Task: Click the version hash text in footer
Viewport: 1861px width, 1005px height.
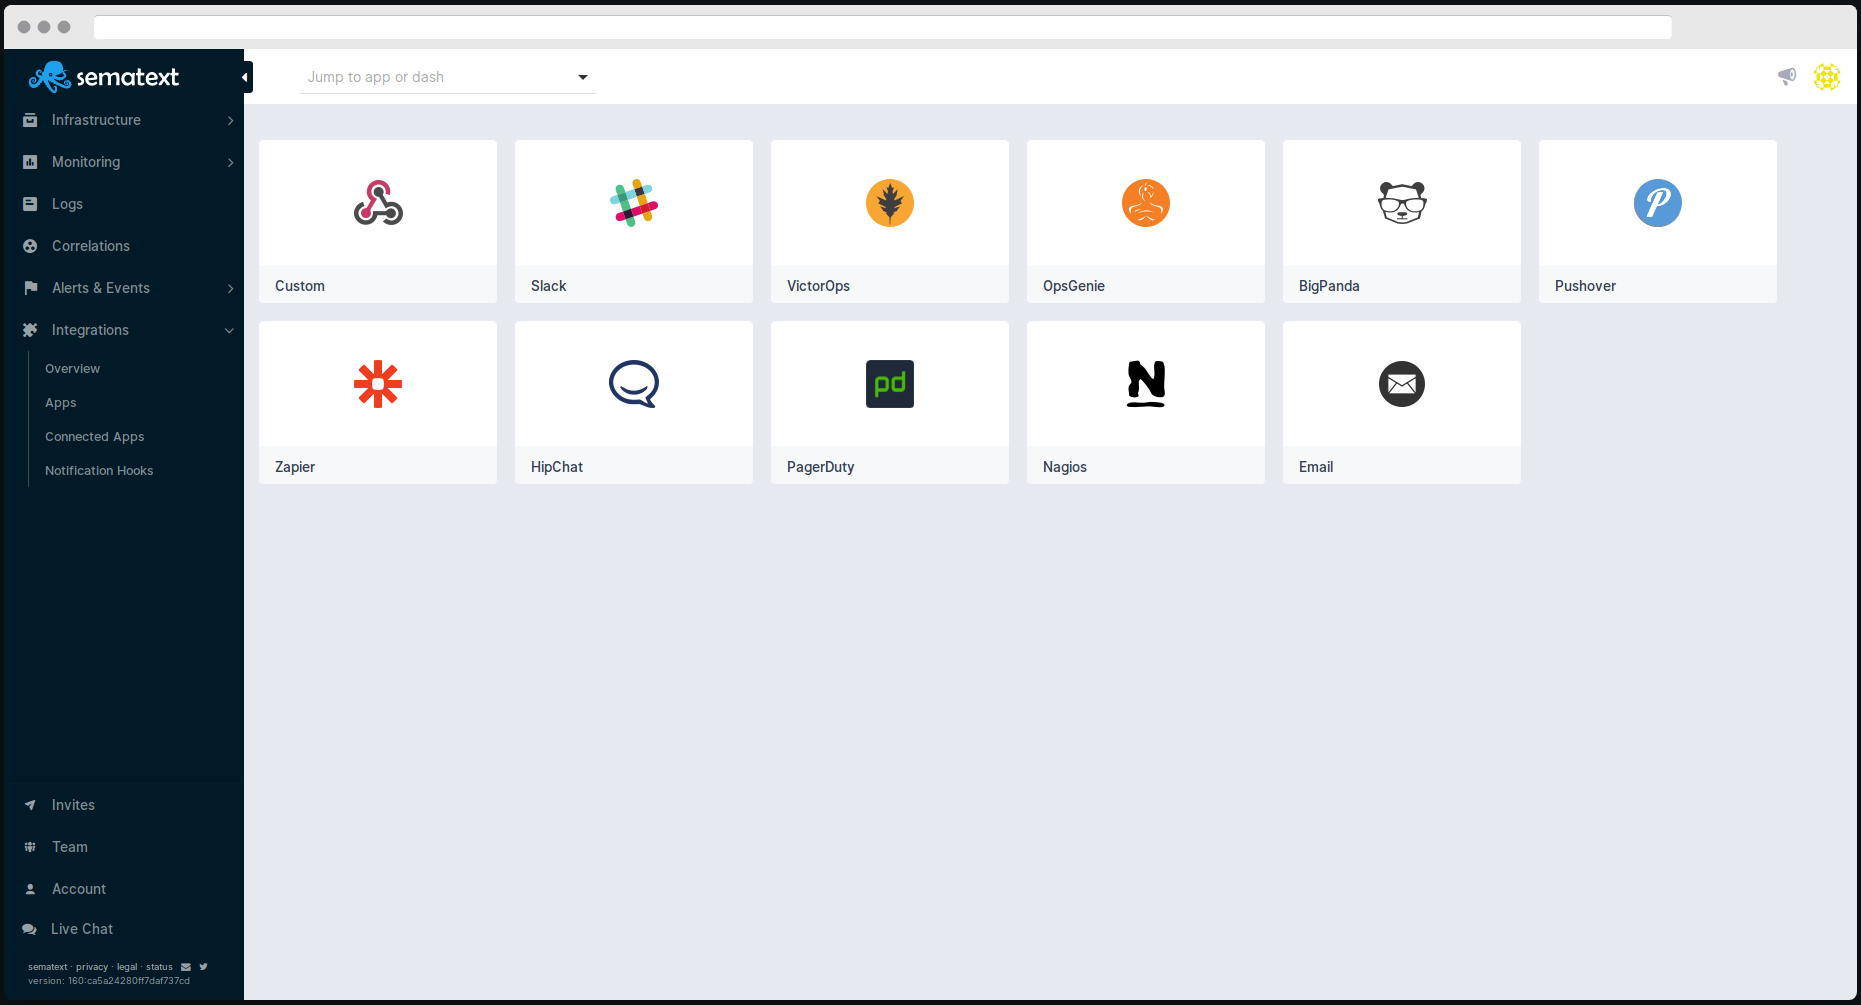Action: [x=129, y=981]
